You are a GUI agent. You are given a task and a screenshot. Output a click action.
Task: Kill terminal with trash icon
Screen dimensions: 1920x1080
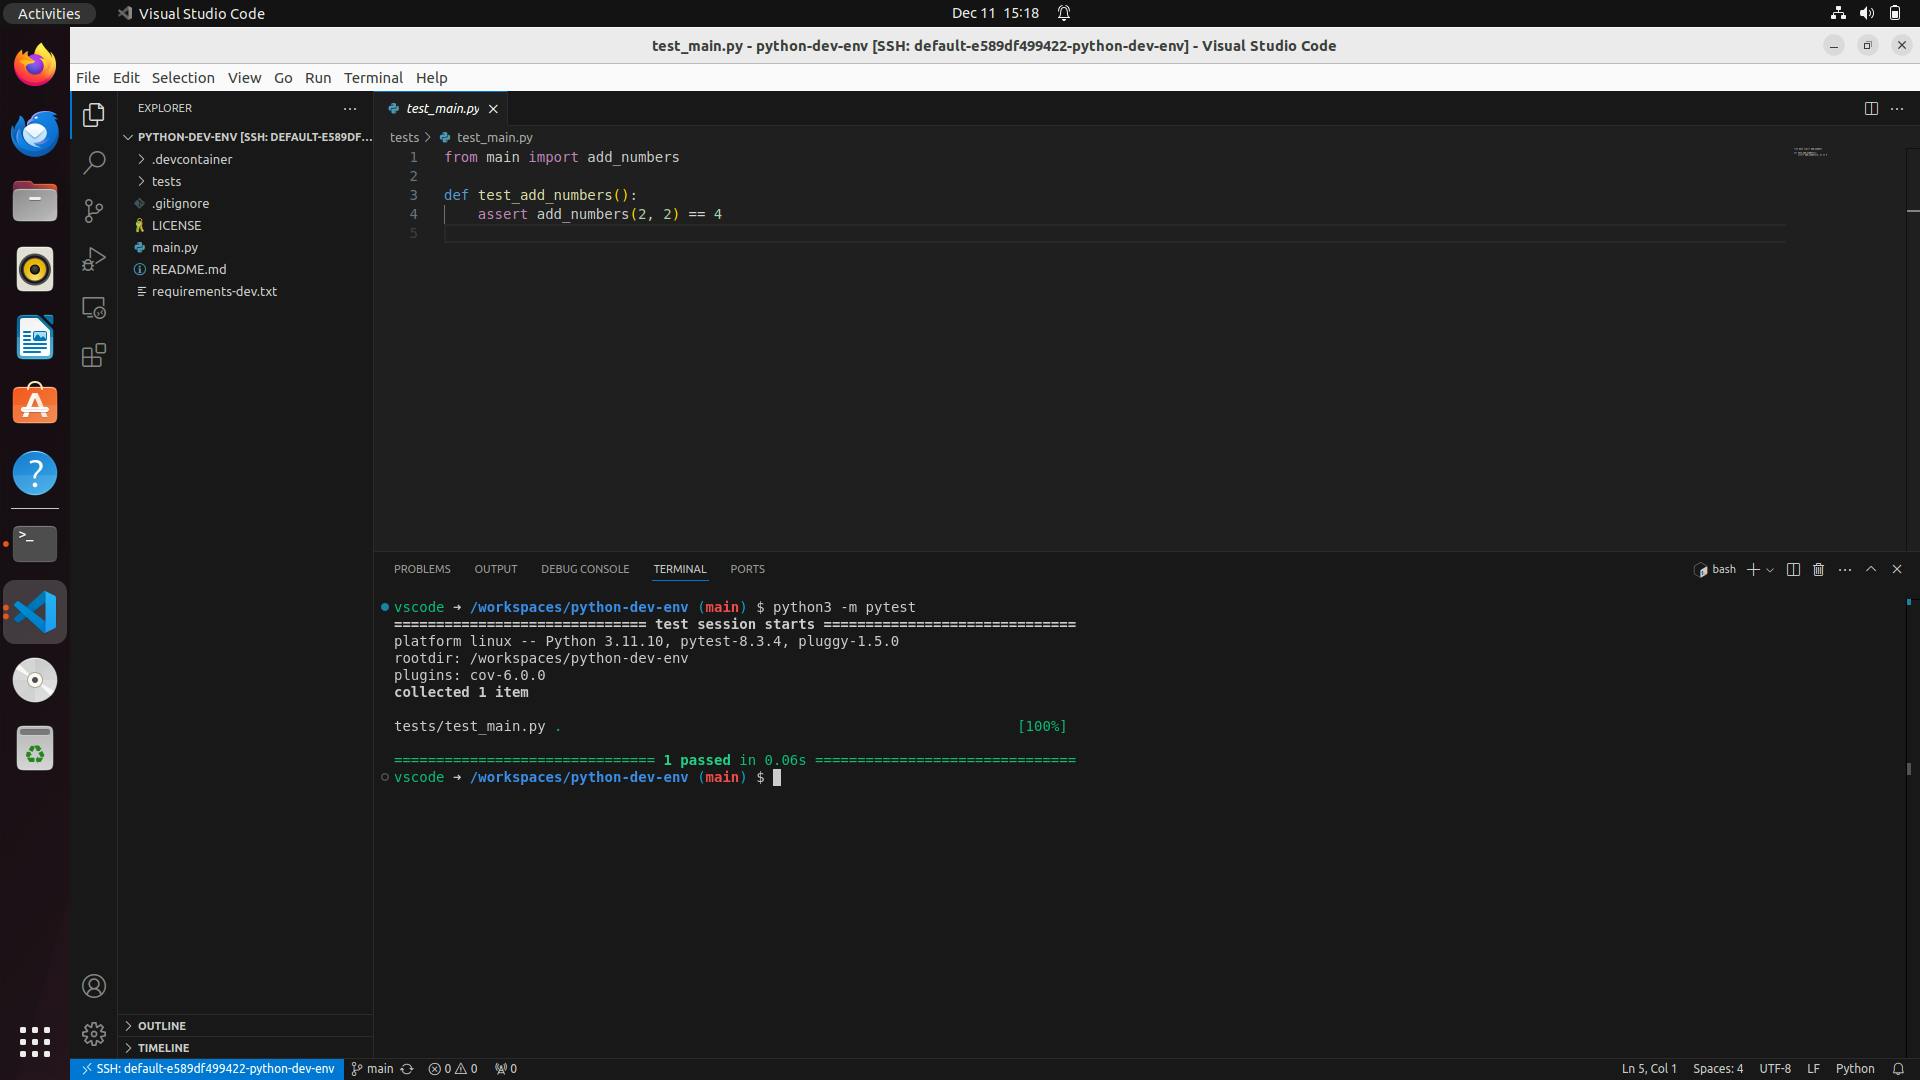point(1819,569)
